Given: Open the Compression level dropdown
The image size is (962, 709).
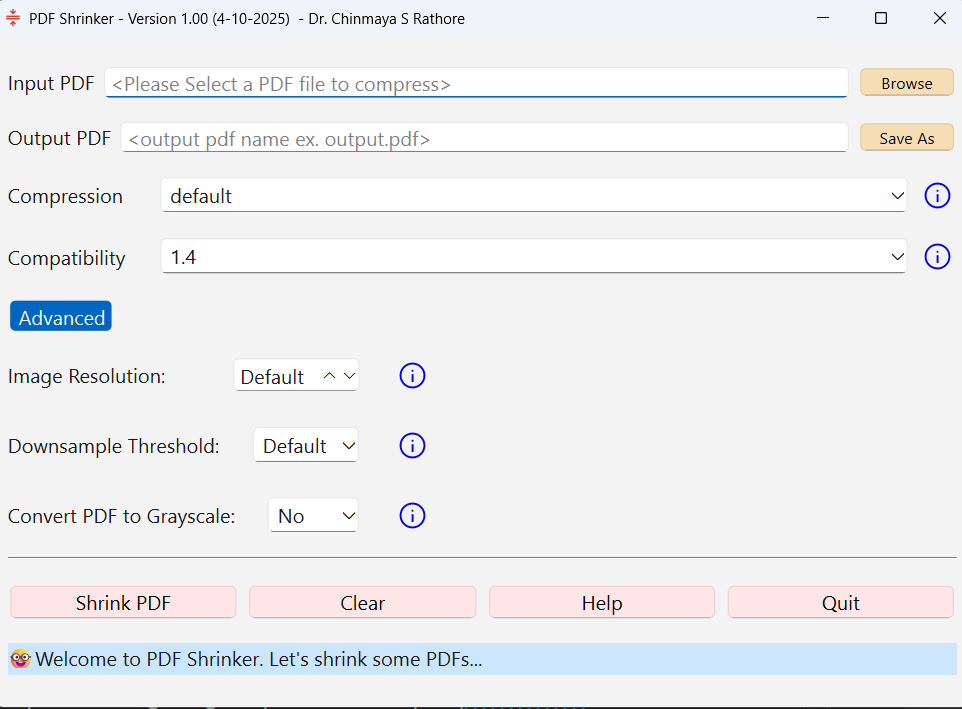Looking at the screenshot, I should click(x=533, y=196).
